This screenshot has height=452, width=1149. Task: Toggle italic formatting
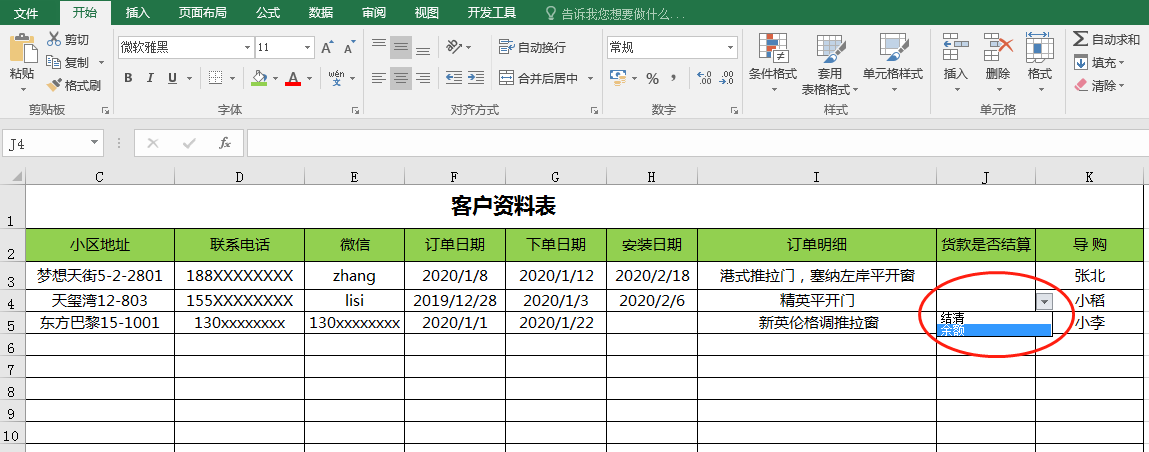pyautogui.click(x=150, y=78)
